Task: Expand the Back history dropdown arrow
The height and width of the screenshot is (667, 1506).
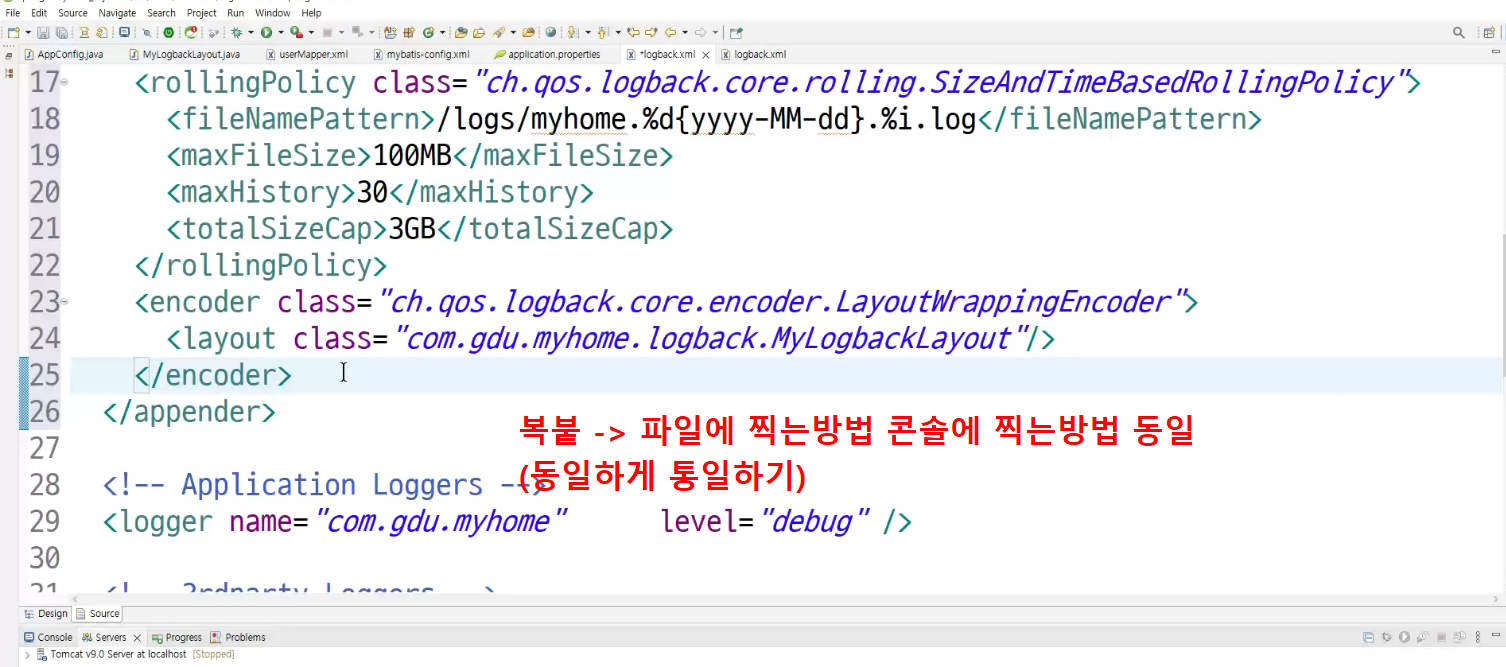Action: pos(685,32)
